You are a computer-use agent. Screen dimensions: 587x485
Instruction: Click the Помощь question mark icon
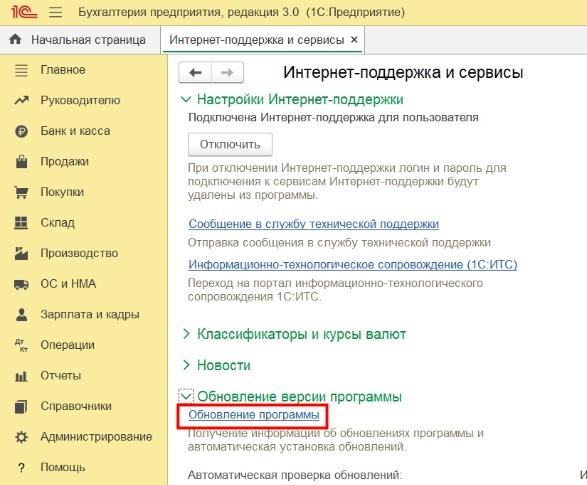(x=21, y=467)
